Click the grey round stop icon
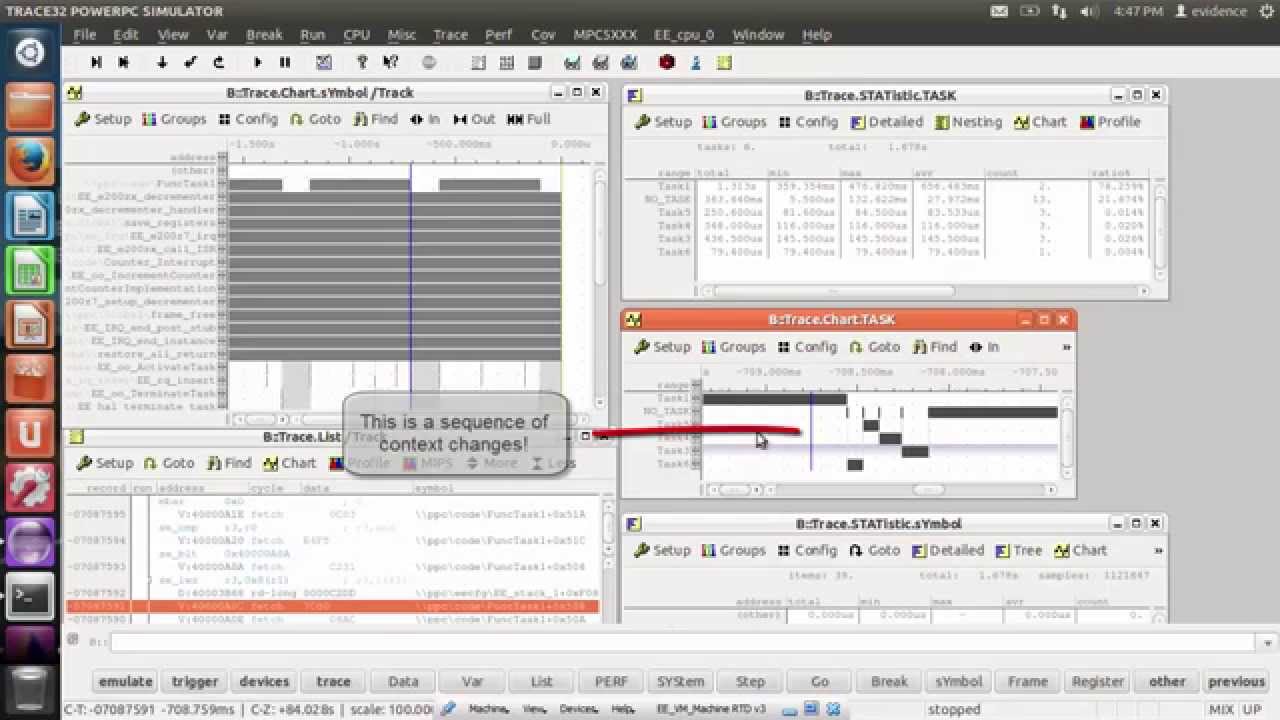This screenshot has width=1280, height=720. tap(429, 62)
